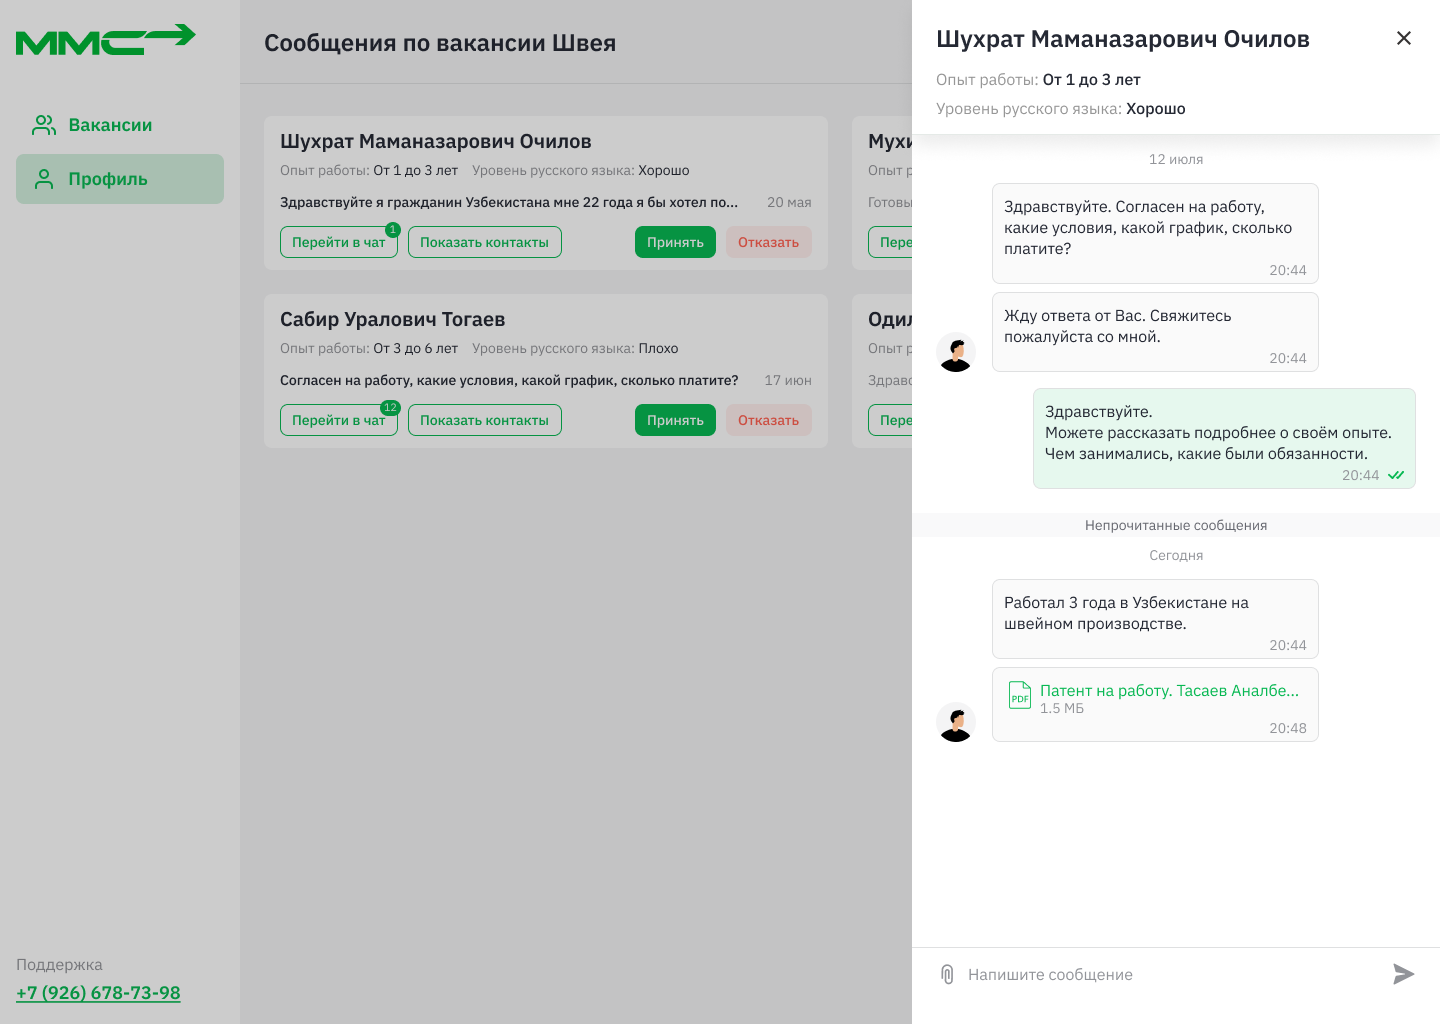Open the Вакансии menu item
Viewport: 1440px width, 1024px height.
click(x=110, y=125)
